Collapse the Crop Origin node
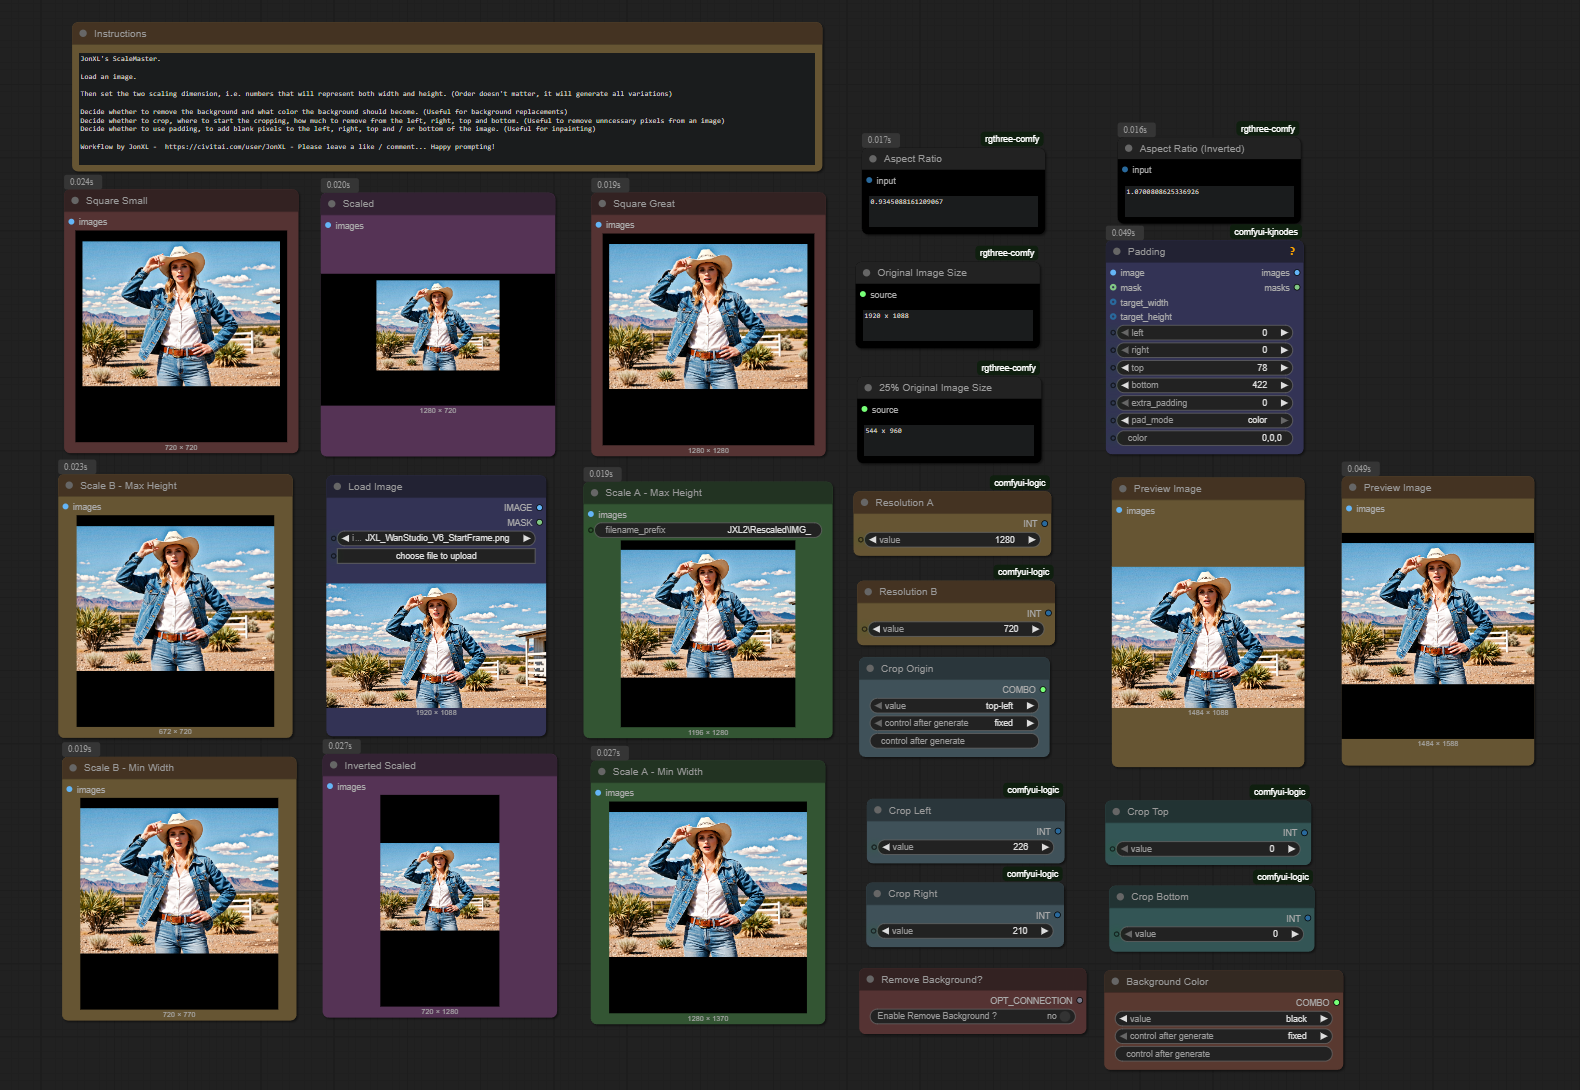 pos(870,669)
